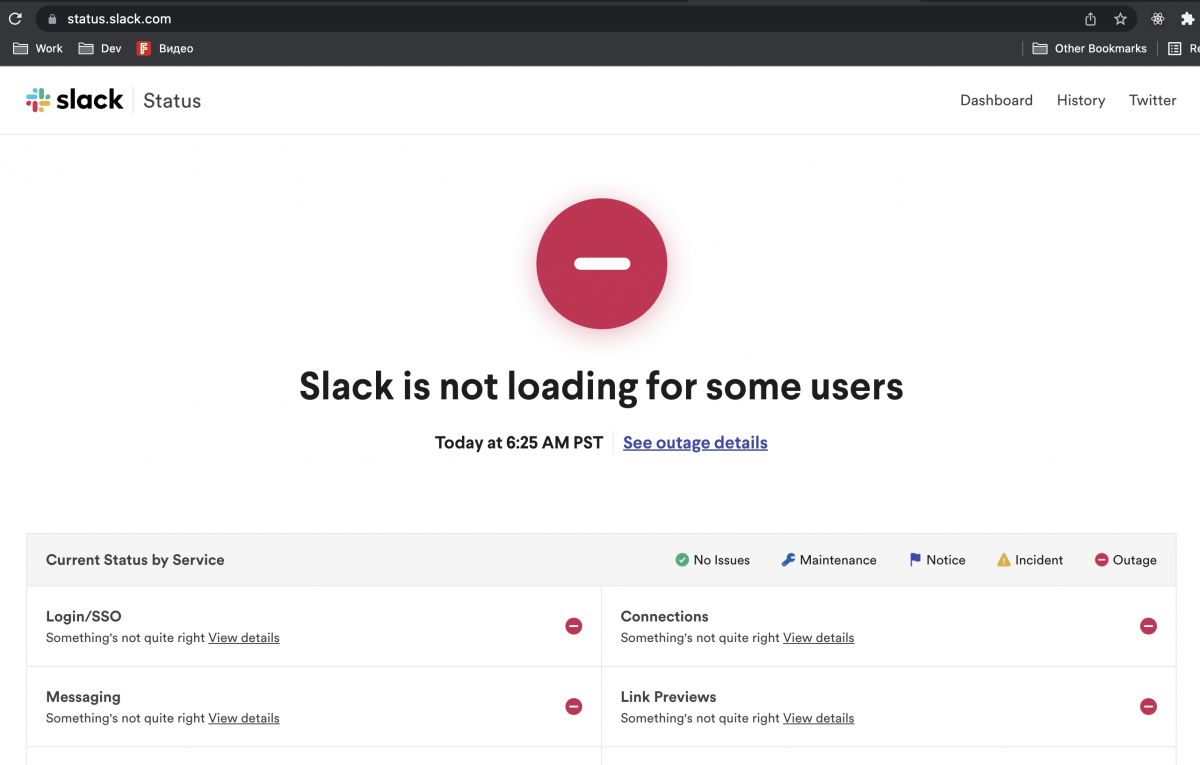Image resolution: width=1200 pixels, height=765 pixels.
Task: Click the Link Previews outage status icon
Action: point(1149,706)
